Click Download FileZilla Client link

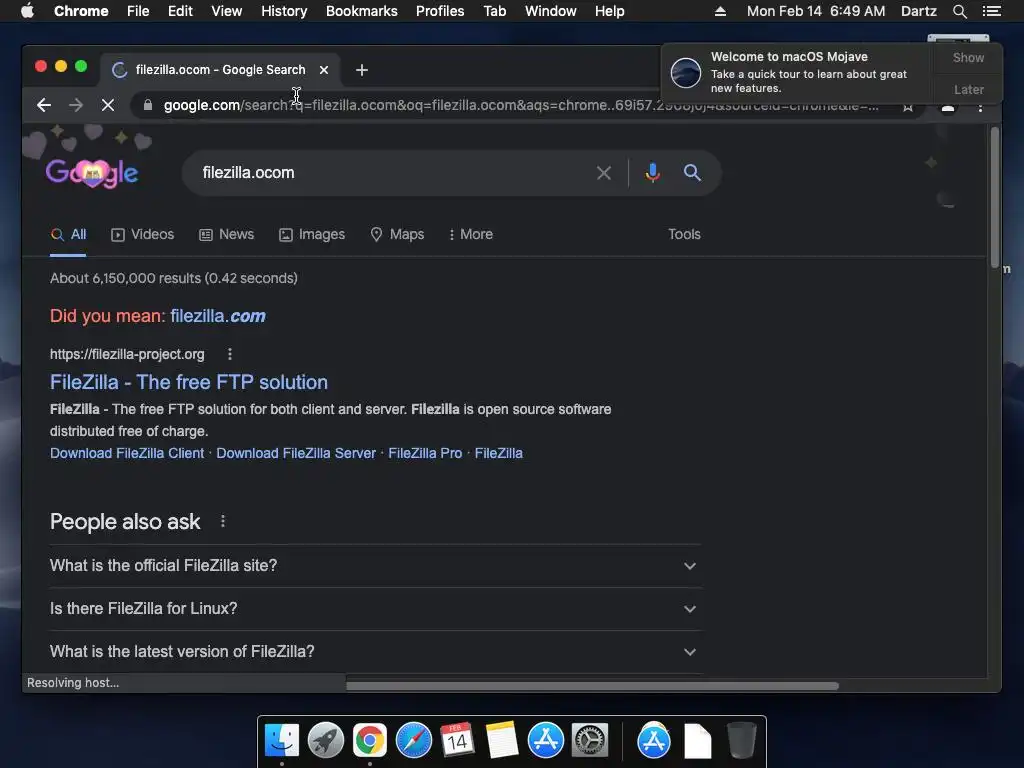[x=127, y=453]
